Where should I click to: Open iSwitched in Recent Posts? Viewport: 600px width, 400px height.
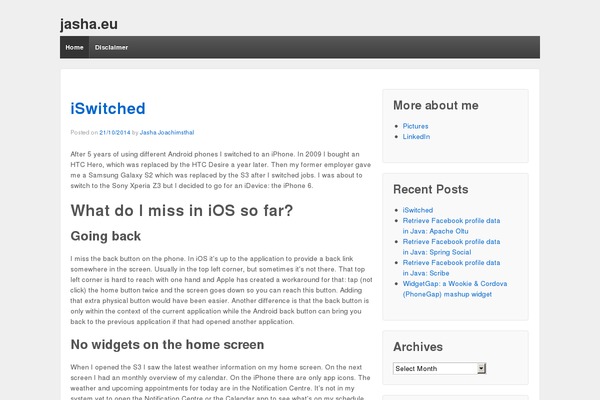click(x=418, y=210)
